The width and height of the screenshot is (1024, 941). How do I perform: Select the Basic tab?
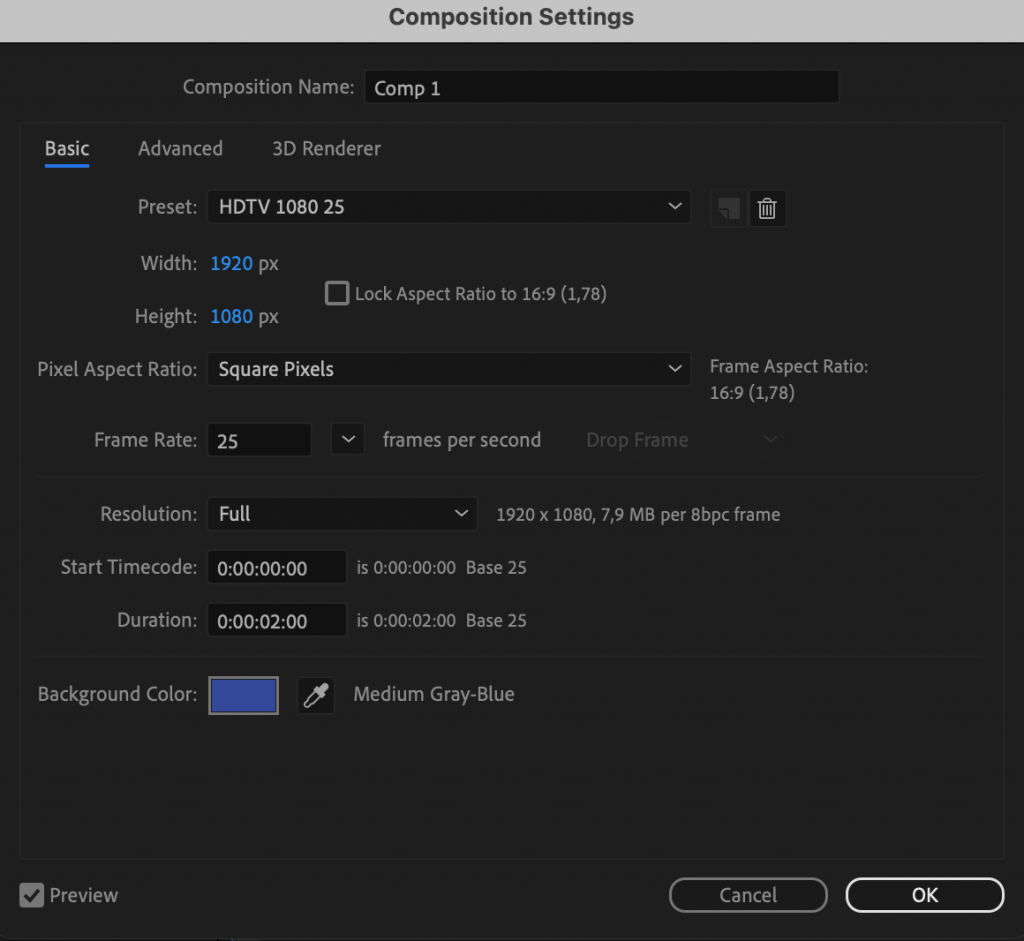tap(66, 148)
